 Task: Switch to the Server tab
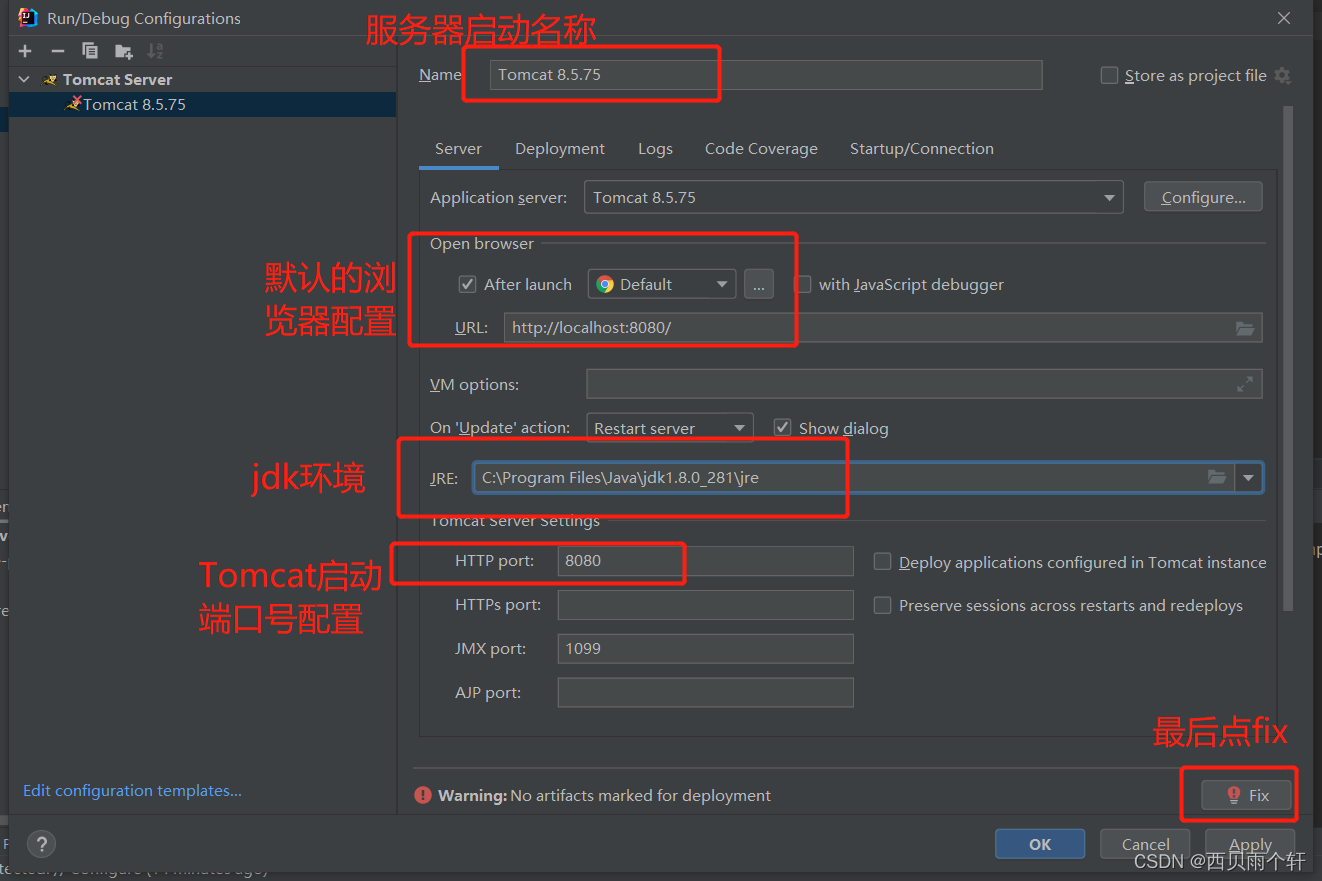(458, 149)
